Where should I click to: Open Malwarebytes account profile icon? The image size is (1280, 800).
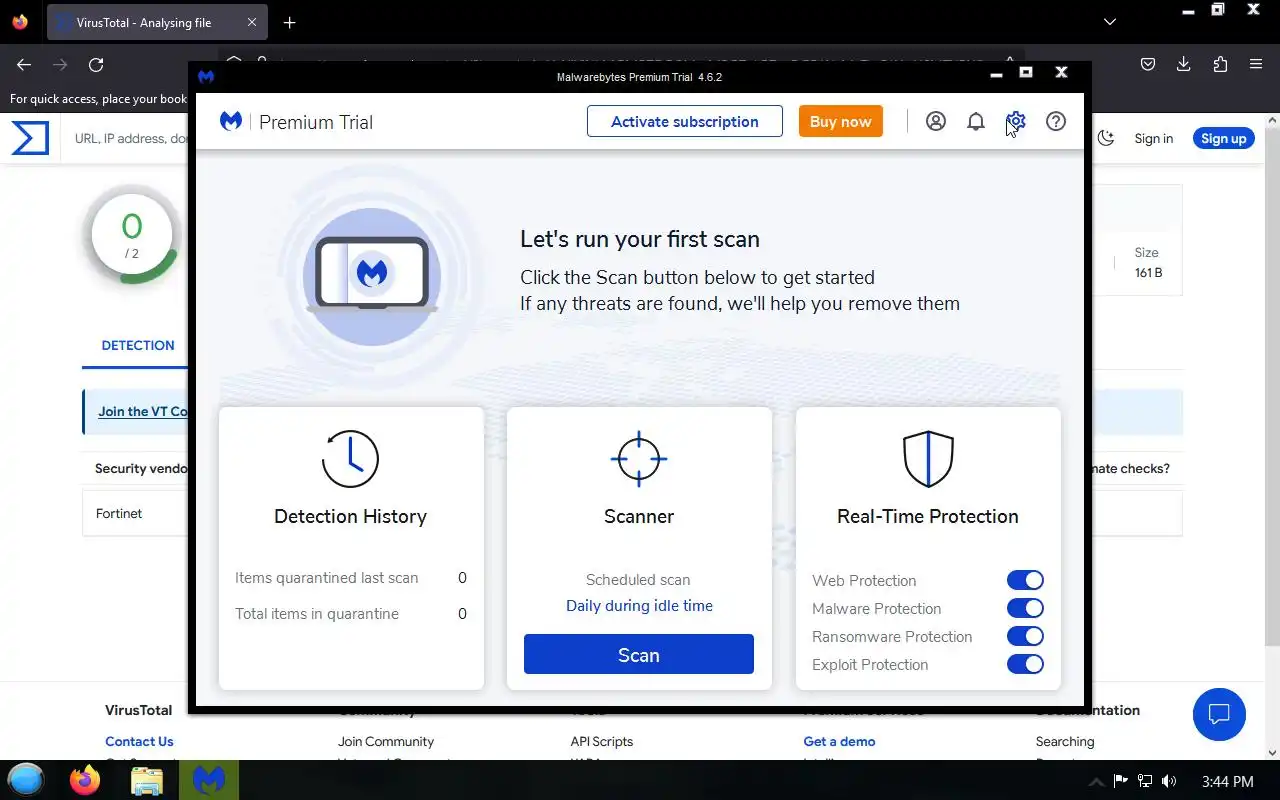click(936, 121)
